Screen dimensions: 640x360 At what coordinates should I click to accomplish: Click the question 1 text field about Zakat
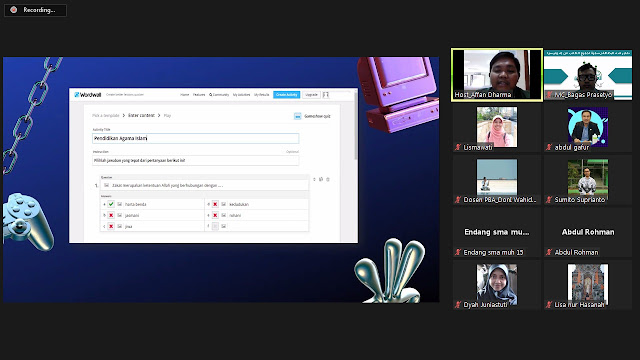pyautogui.click(x=205, y=185)
